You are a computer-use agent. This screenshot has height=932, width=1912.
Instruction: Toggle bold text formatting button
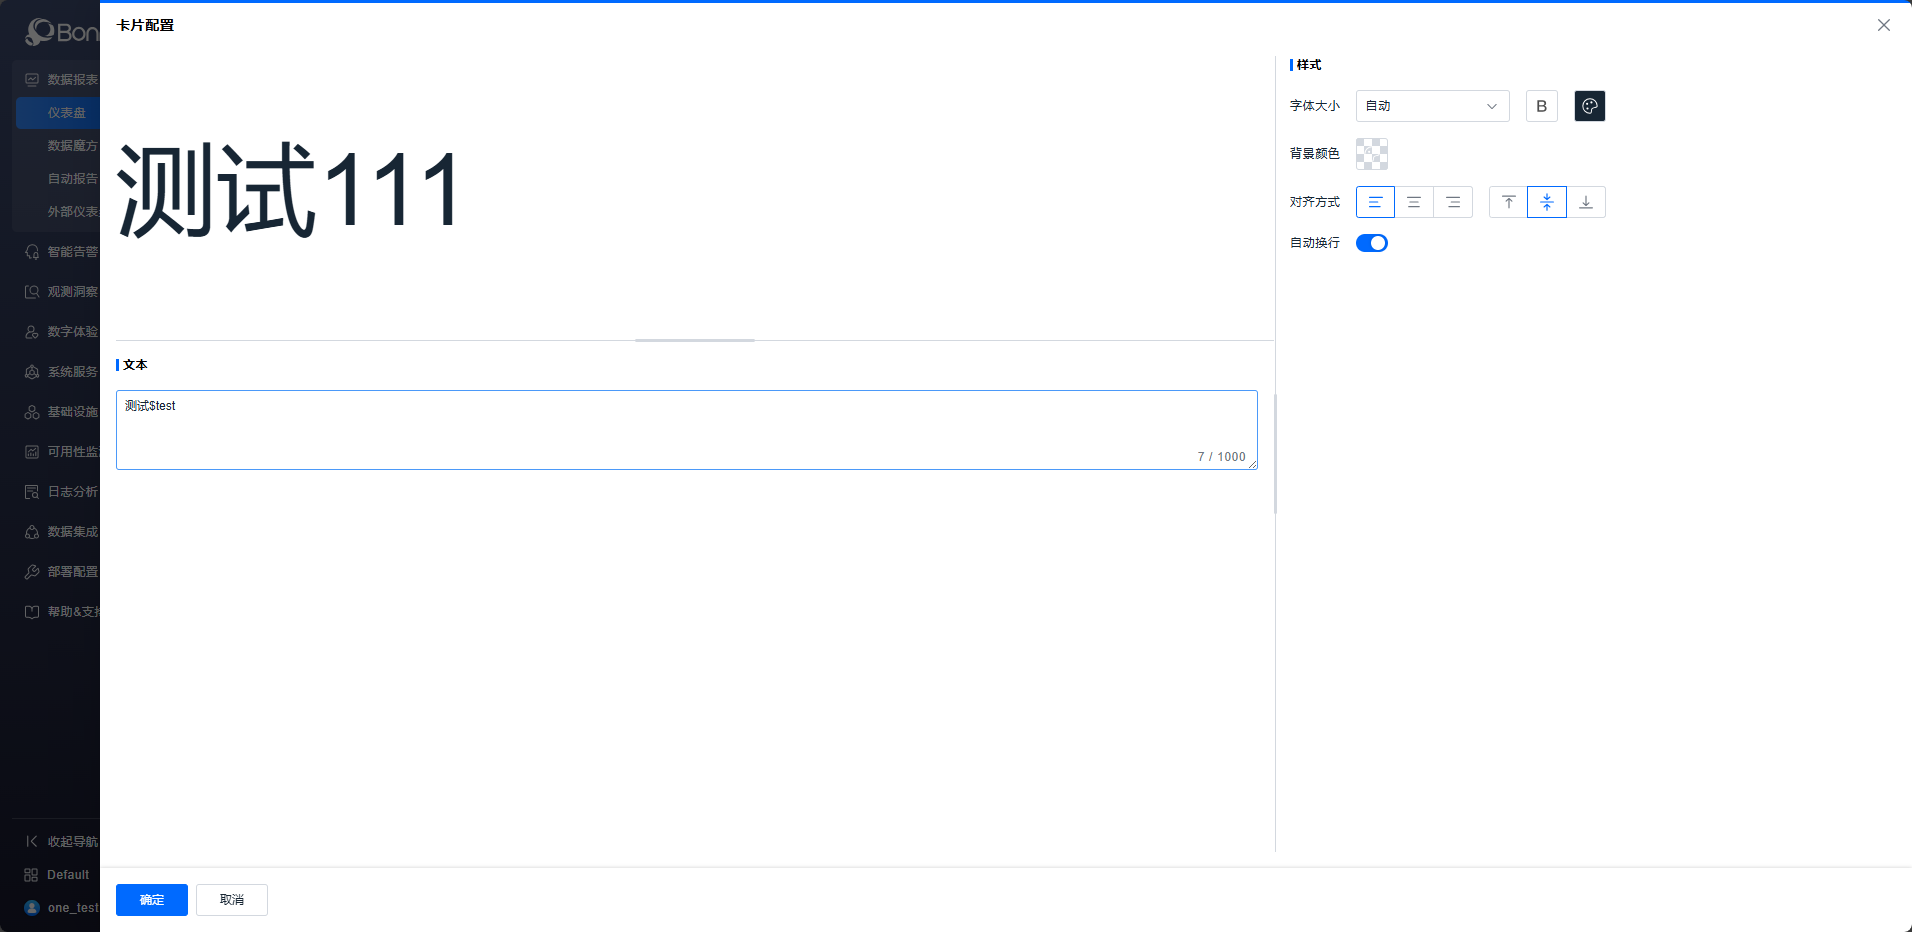tap(1541, 106)
